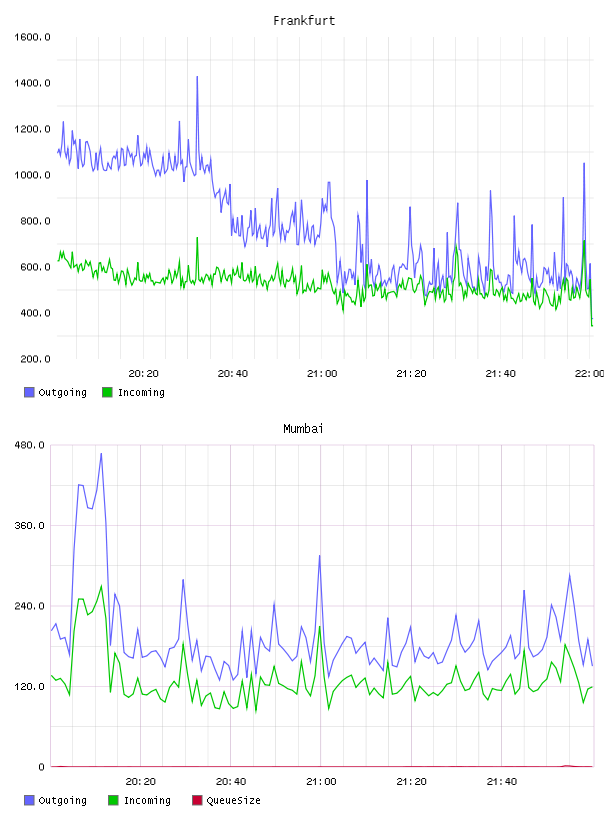Click the 22:00 time label in Frankfurt chart

pyautogui.click(x=590, y=374)
